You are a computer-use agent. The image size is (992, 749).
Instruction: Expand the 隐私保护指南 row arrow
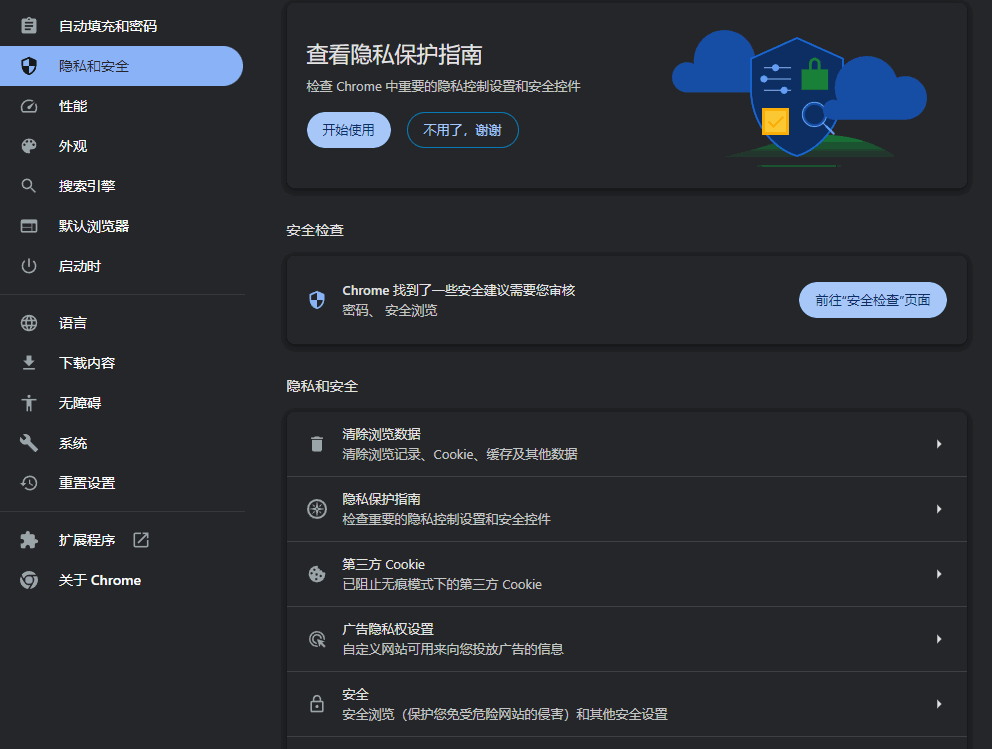coord(939,509)
